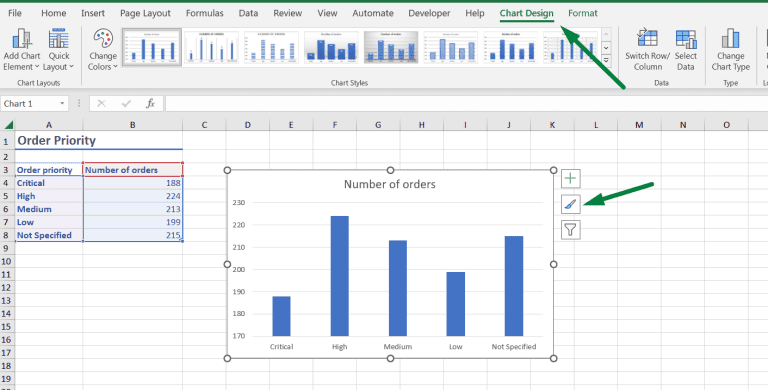This screenshot has height=390, width=768.
Task: Click the Order priority header cell
Action: pyautogui.click(x=49, y=170)
